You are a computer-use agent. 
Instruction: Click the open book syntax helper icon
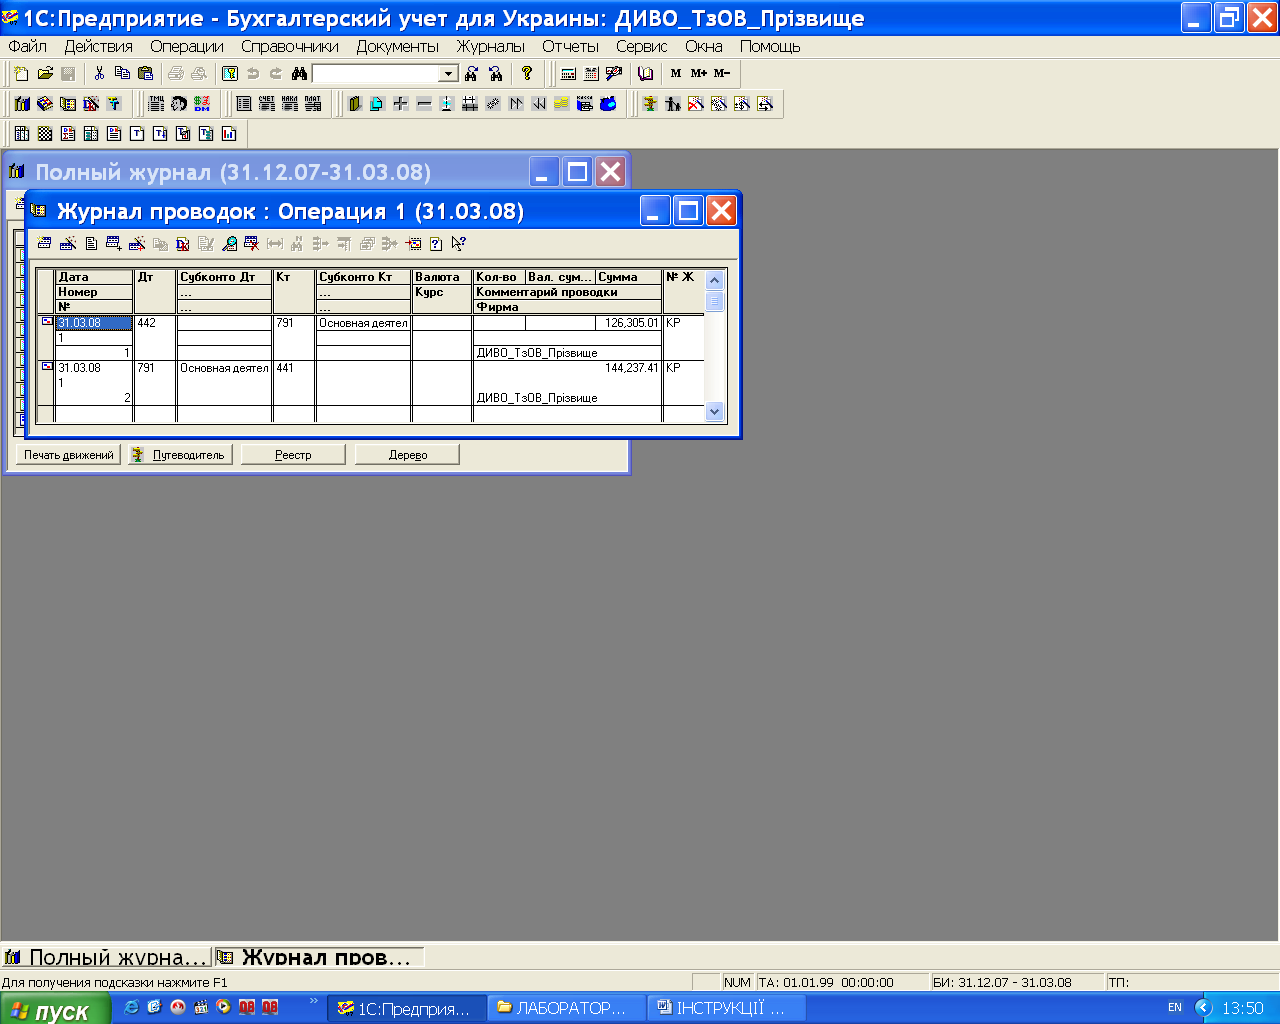645,73
